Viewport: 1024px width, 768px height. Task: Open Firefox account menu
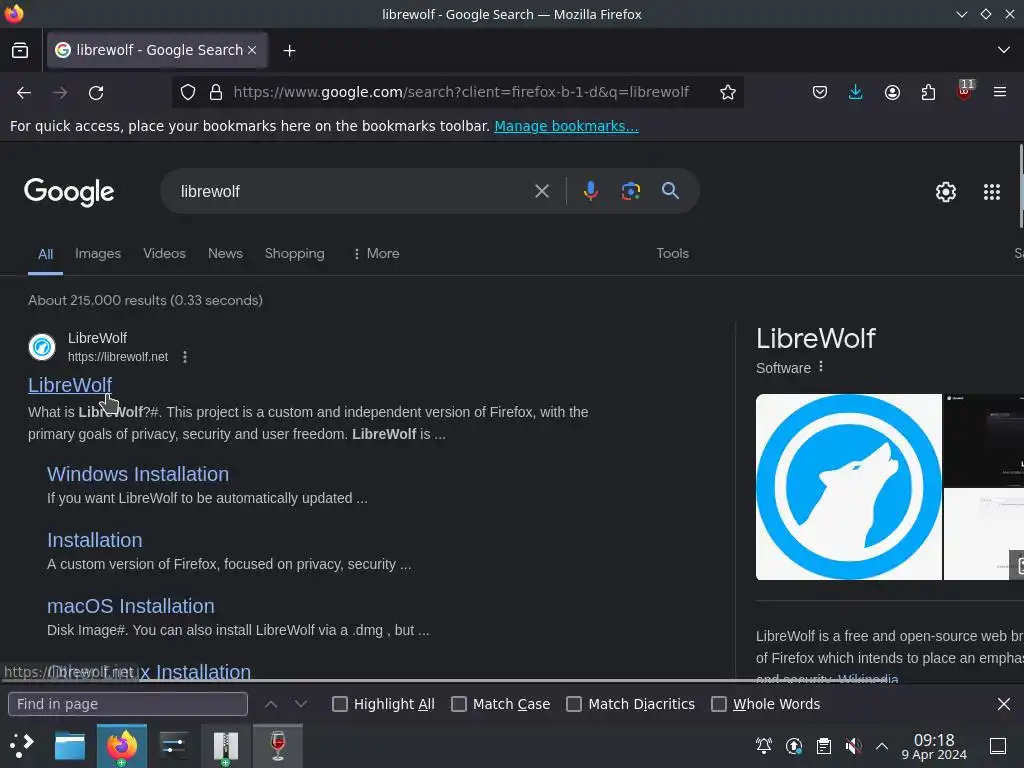pos(892,93)
